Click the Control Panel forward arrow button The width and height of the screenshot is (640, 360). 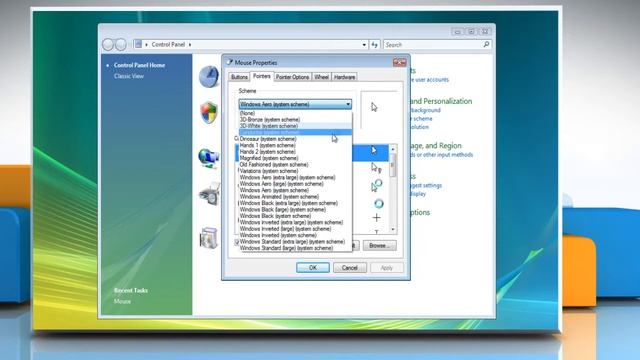(x=121, y=44)
